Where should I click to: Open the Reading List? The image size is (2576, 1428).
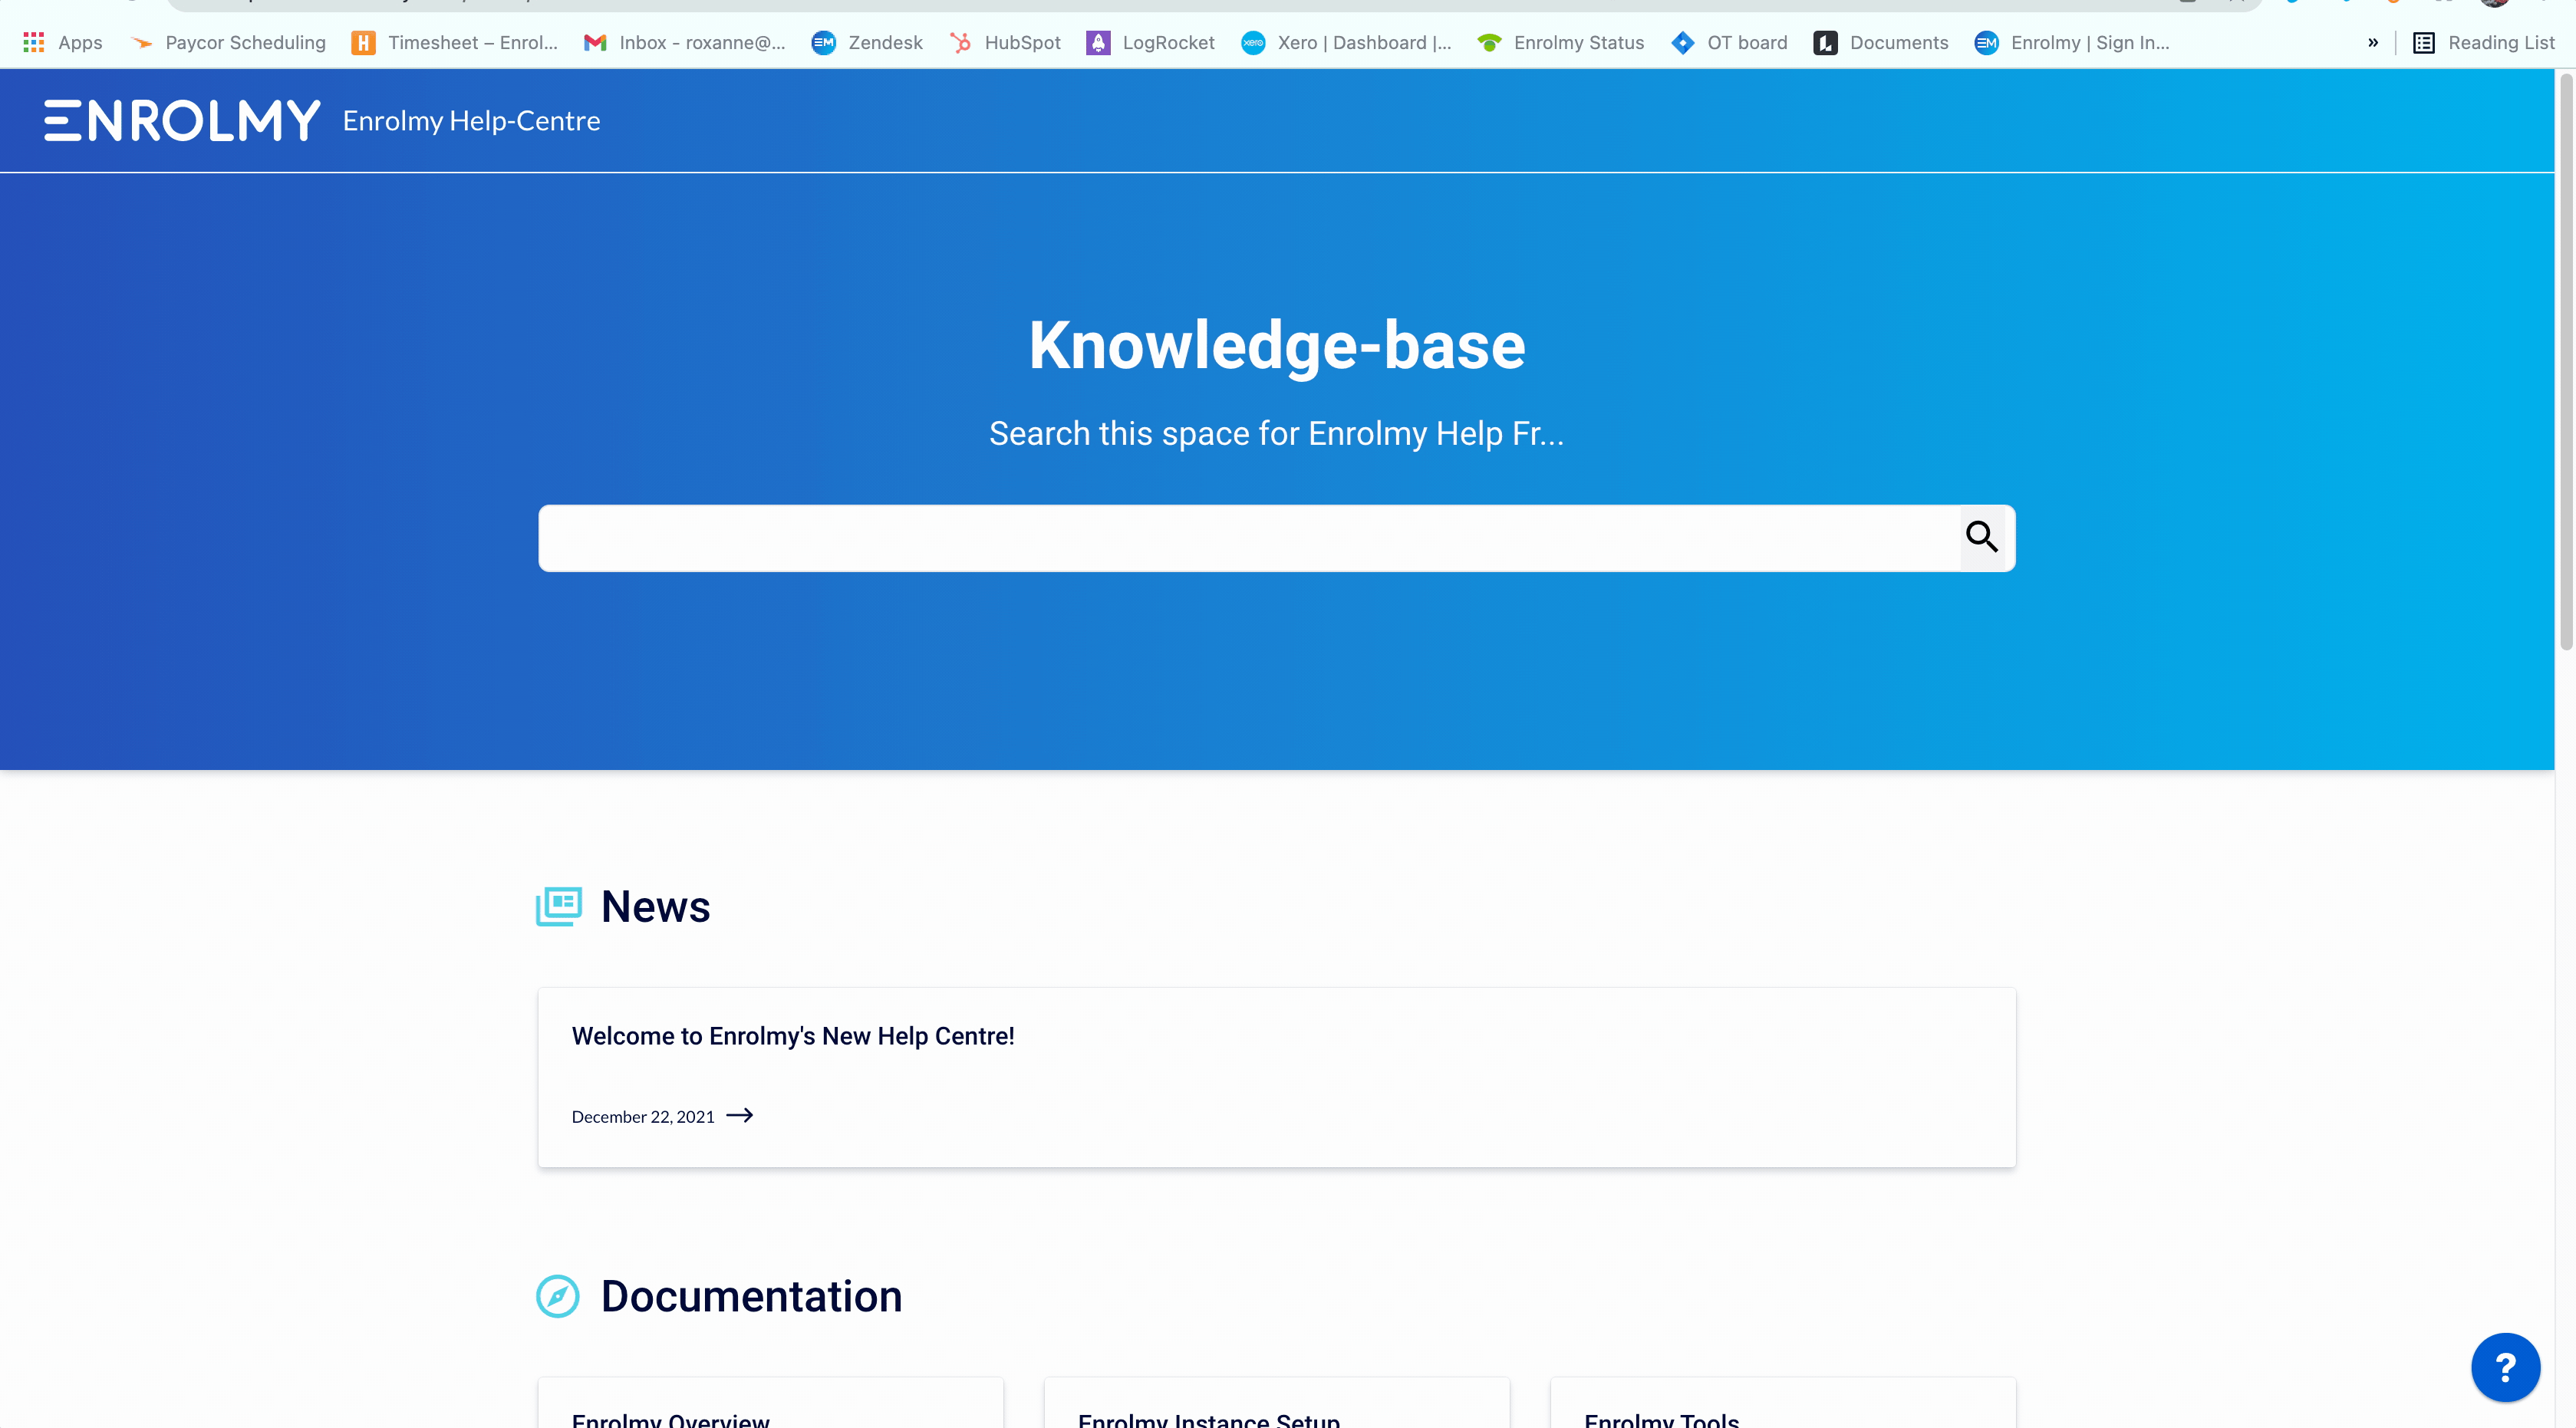pos(2484,43)
